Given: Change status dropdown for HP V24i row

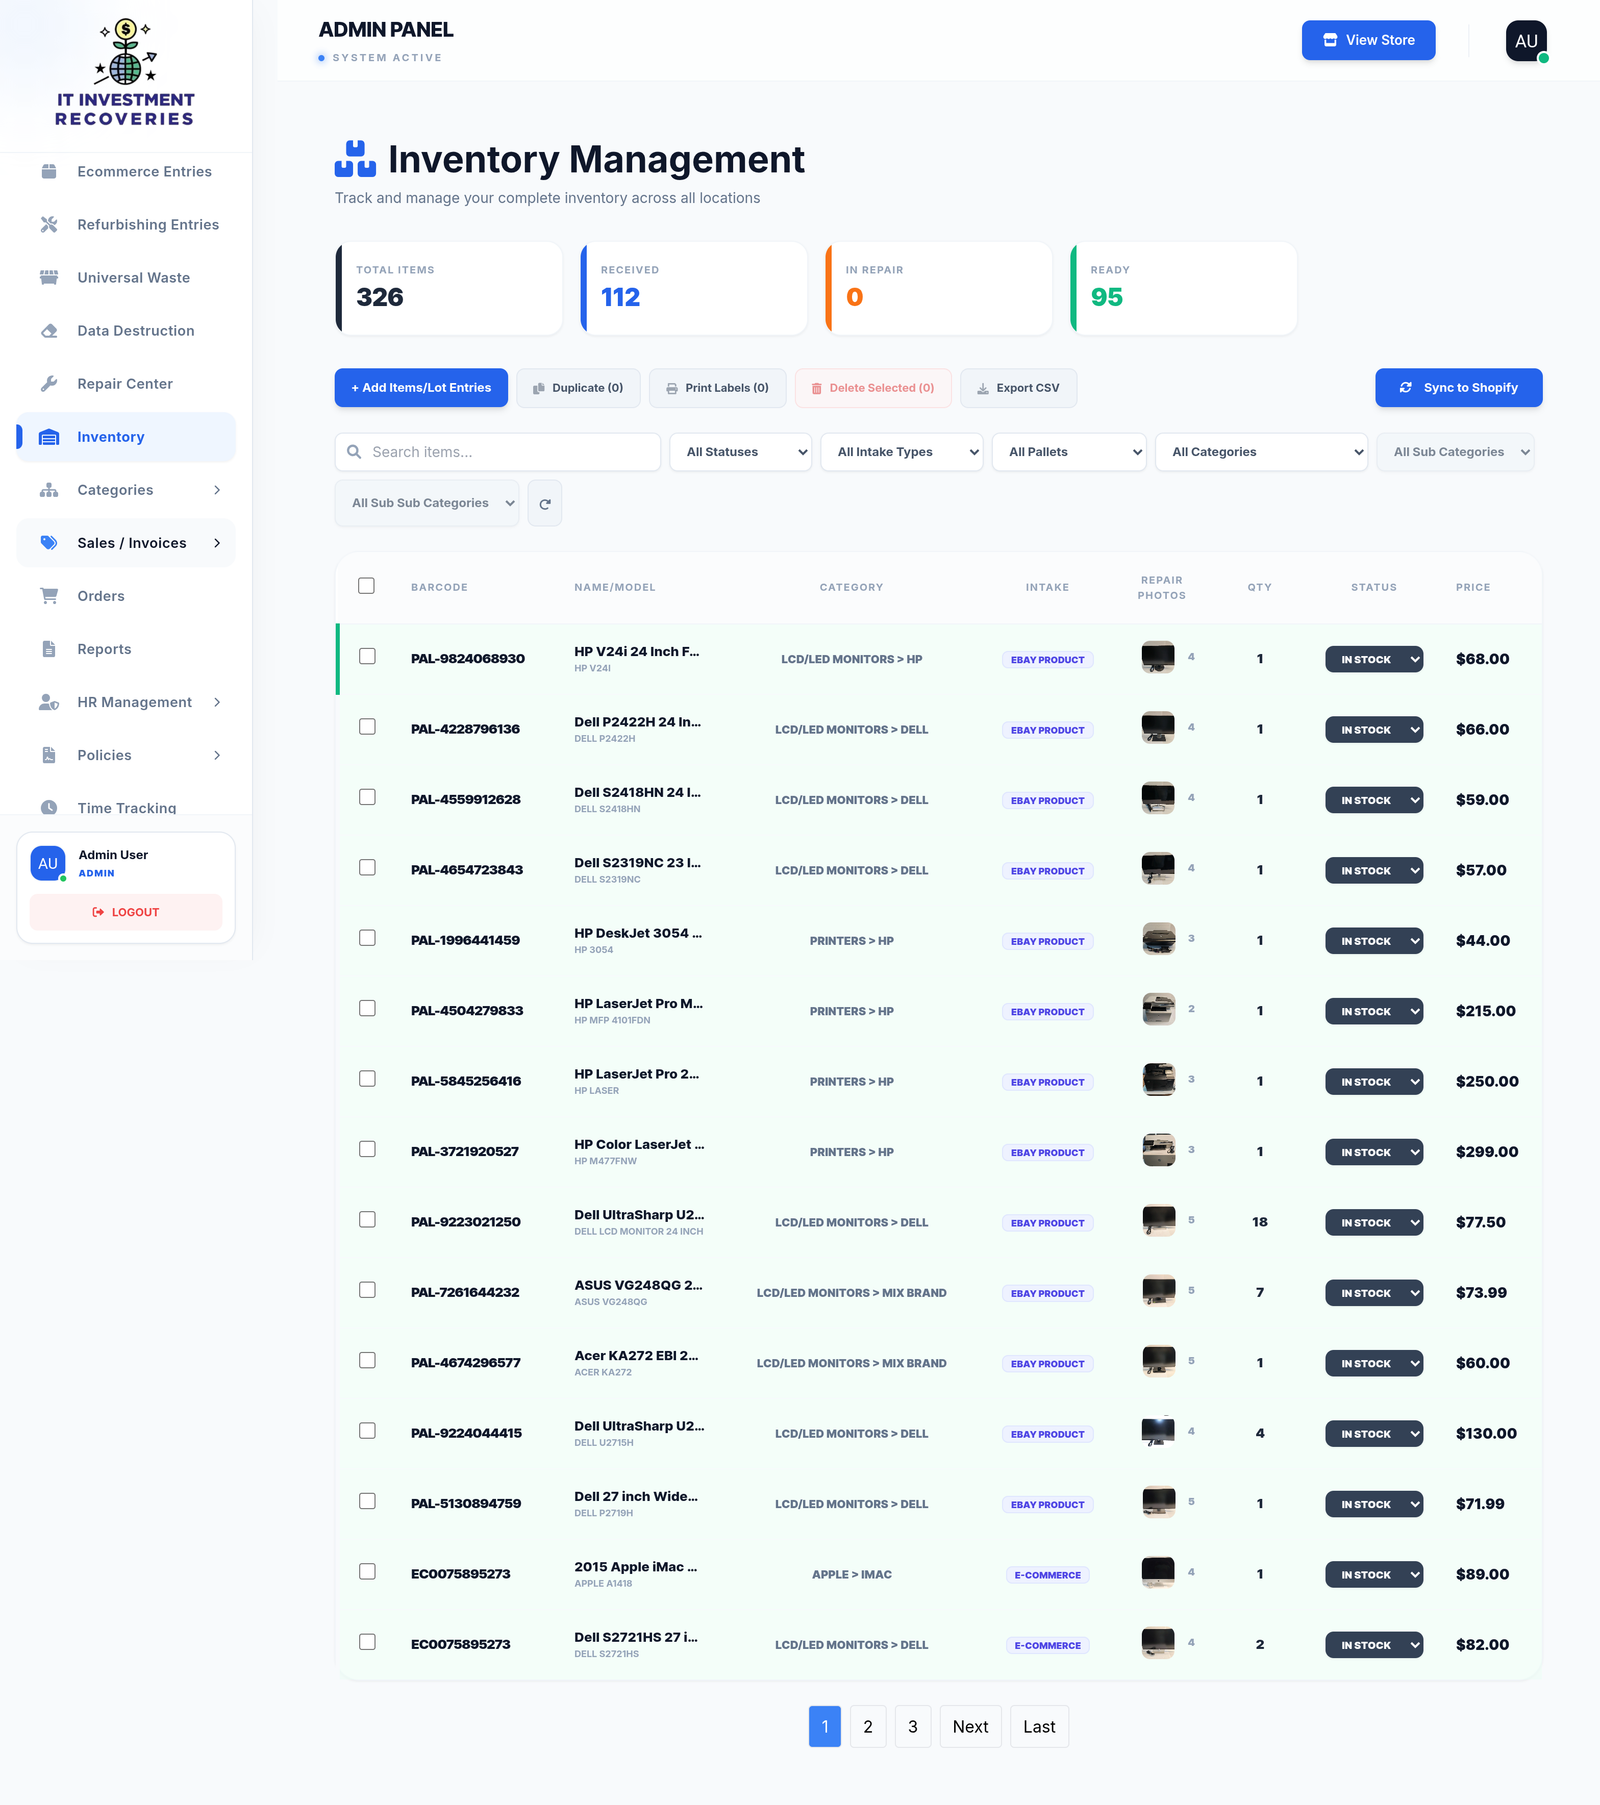Looking at the screenshot, I should coord(1374,660).
